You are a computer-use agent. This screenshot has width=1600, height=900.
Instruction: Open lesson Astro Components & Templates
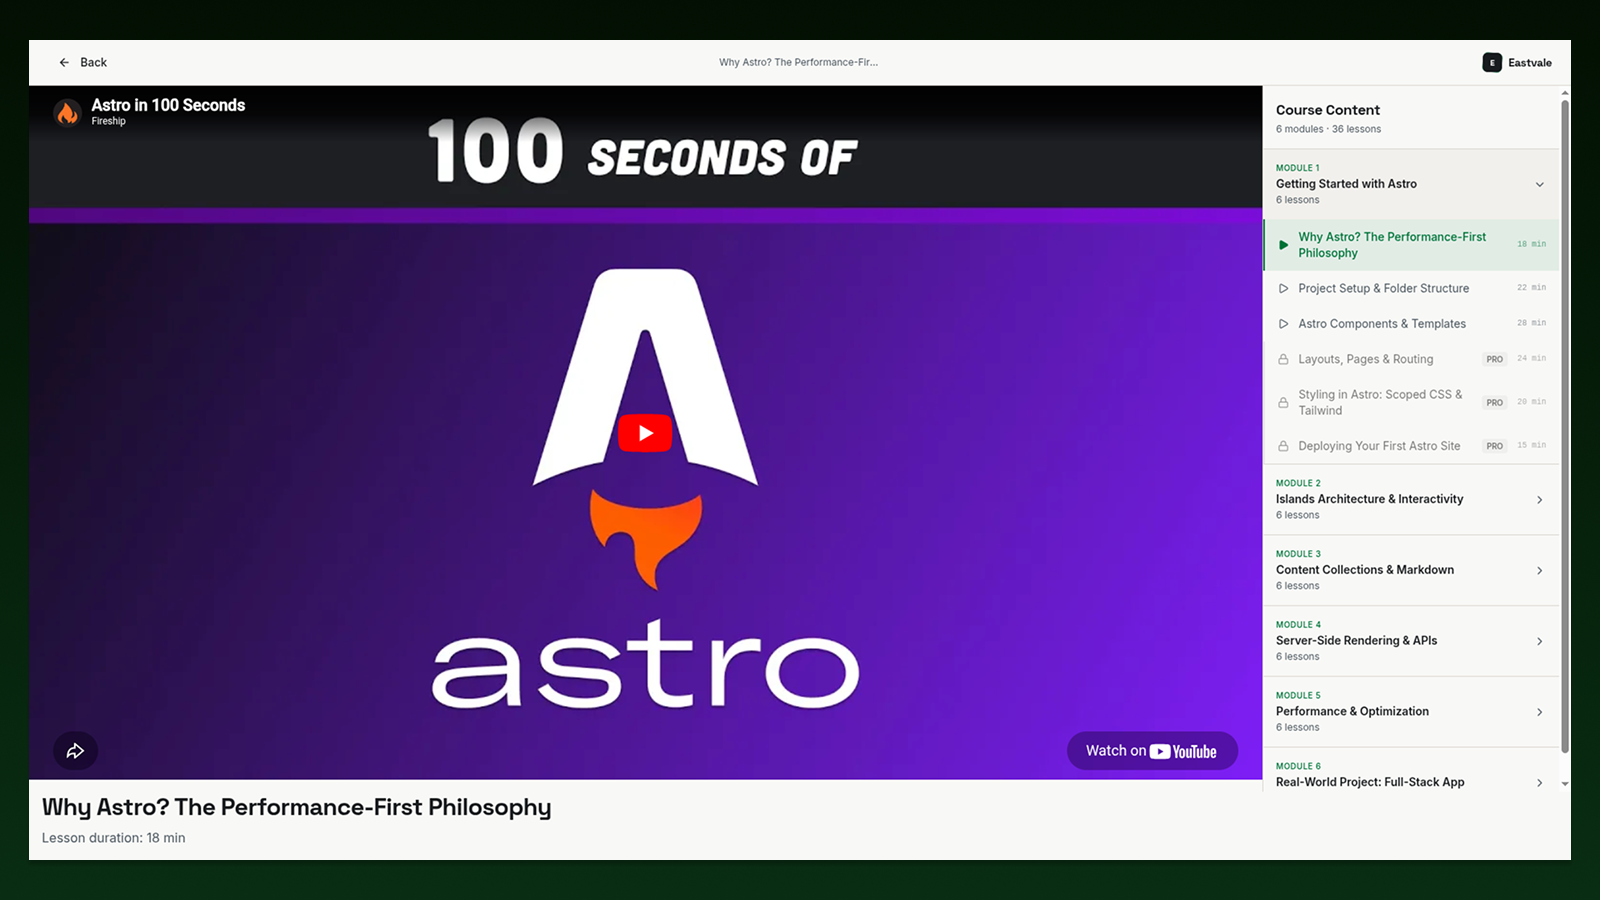click(x=1411, y=324)
